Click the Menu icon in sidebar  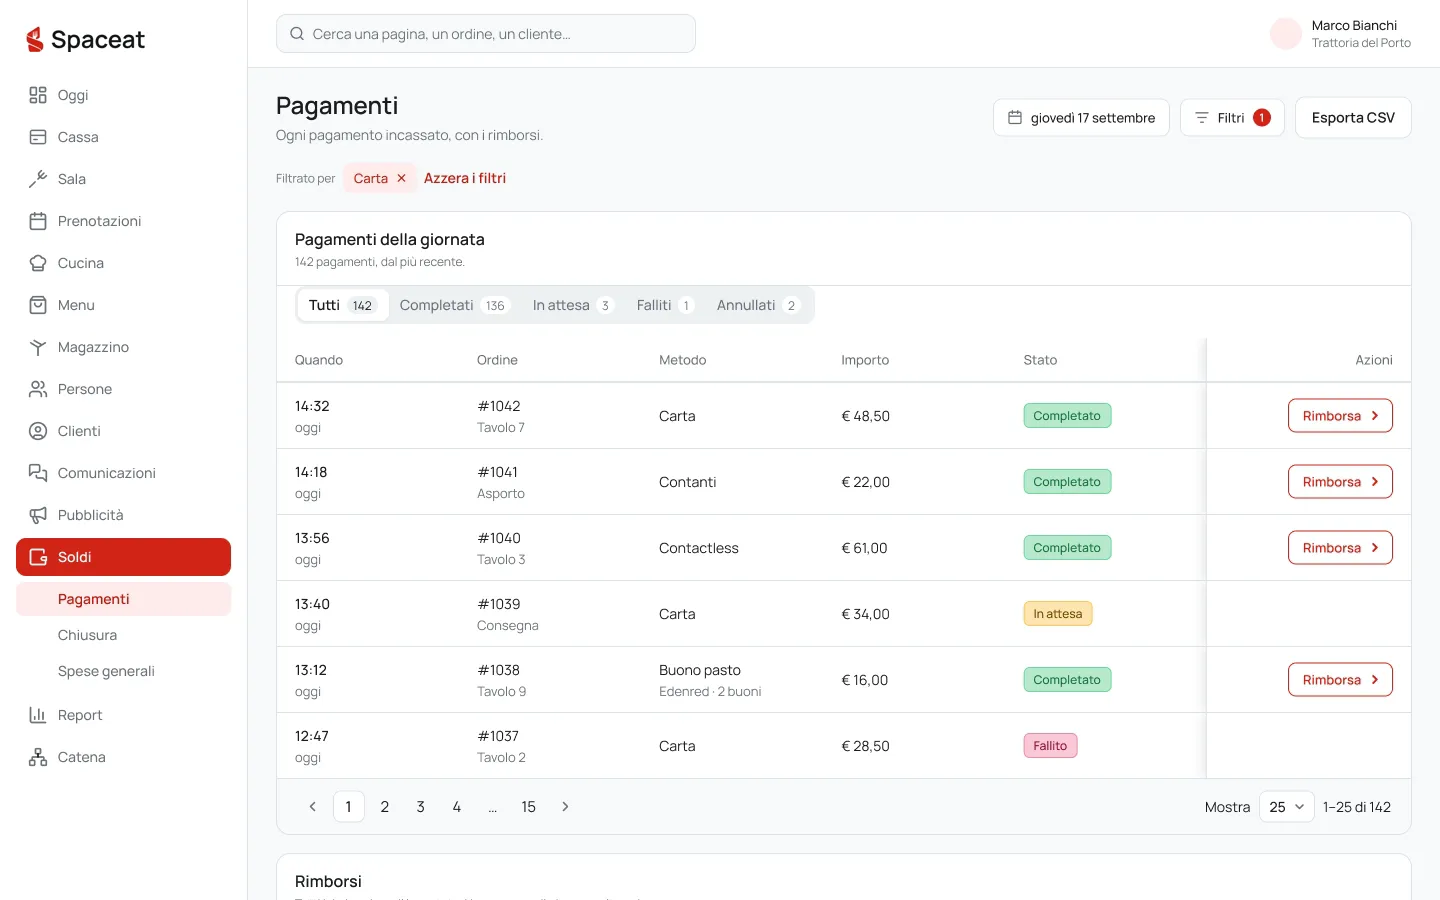click(x=38, y=305)
